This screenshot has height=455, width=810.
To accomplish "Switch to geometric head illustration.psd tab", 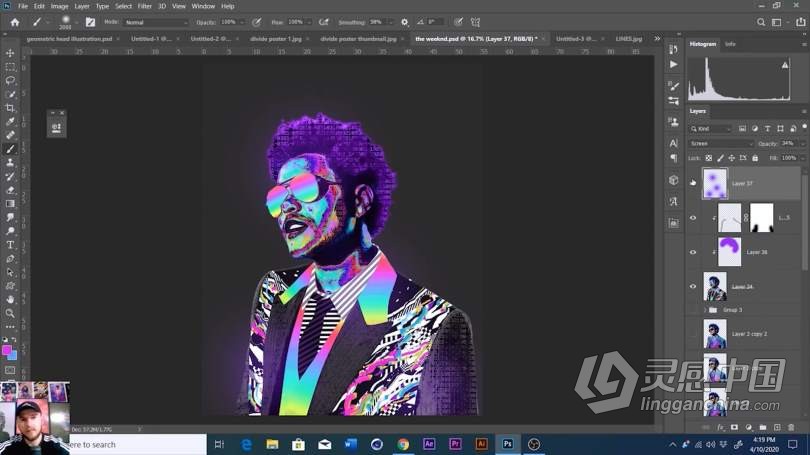I will point(69,39).
